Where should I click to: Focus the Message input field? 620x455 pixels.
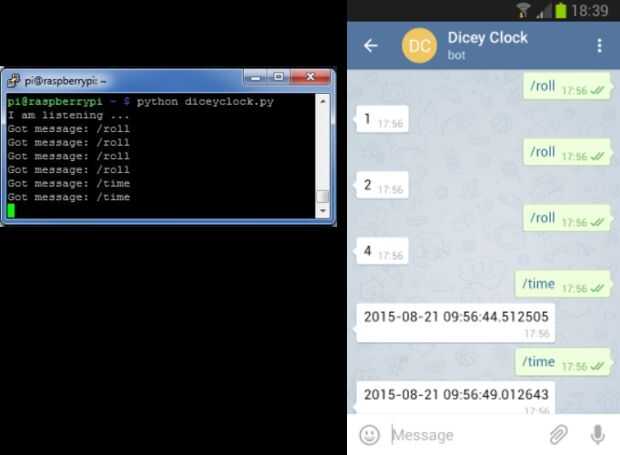[467, 435]
